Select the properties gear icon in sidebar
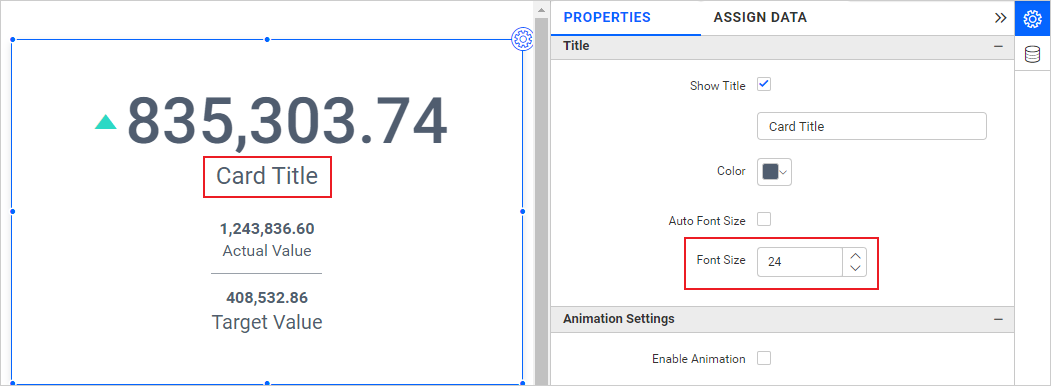The image size is (1051, 386). (1033, 19)
